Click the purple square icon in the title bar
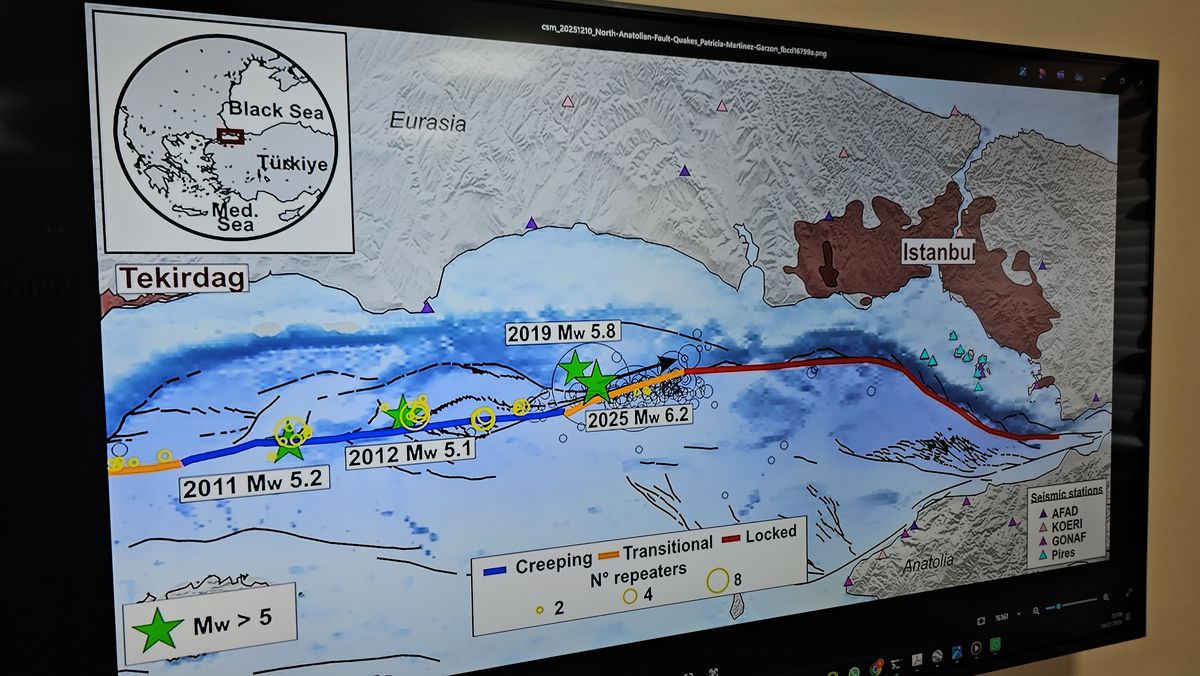The width and height of the screenshot is (1200, 676). click(x=1060, y=75)
